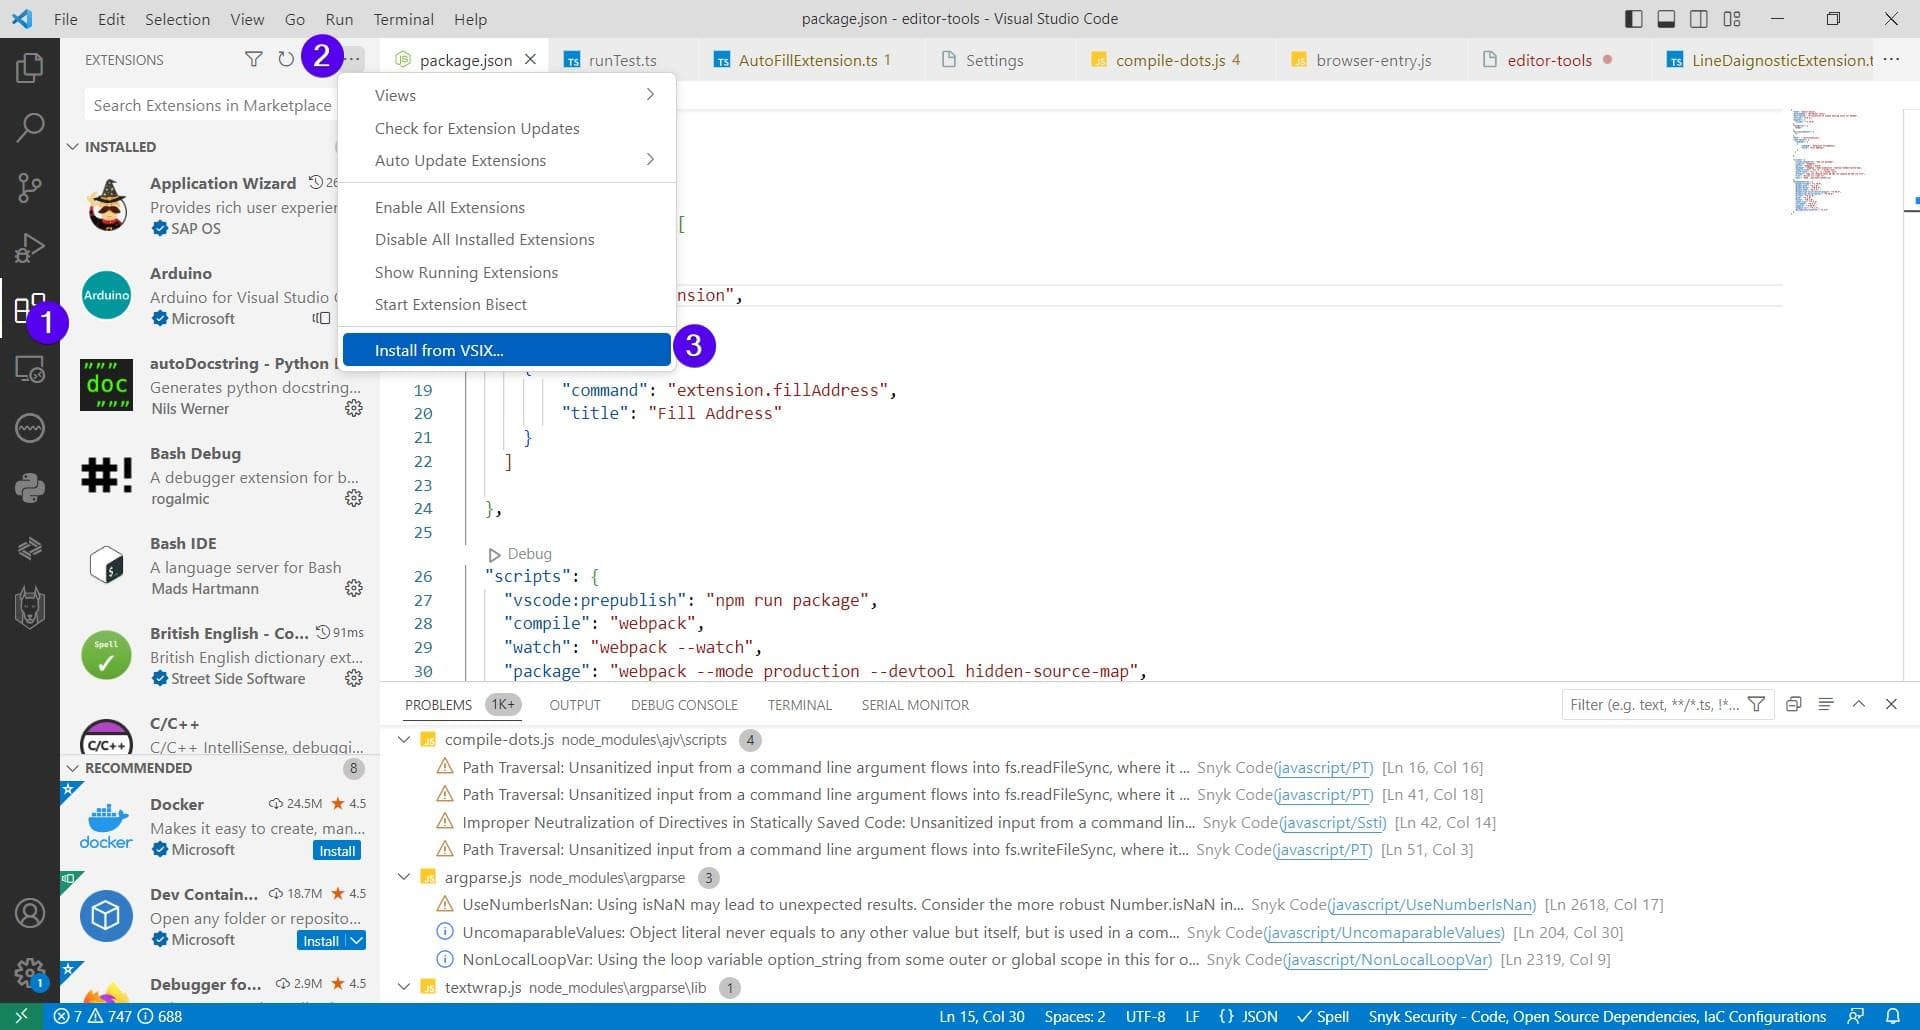Install the Docker extension

(x=337, y=851)
